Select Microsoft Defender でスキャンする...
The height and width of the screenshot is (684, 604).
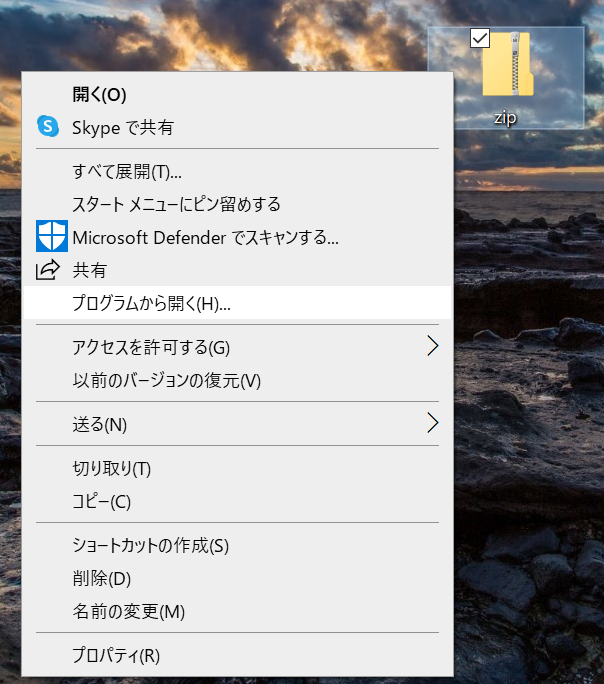pos(238,237)
